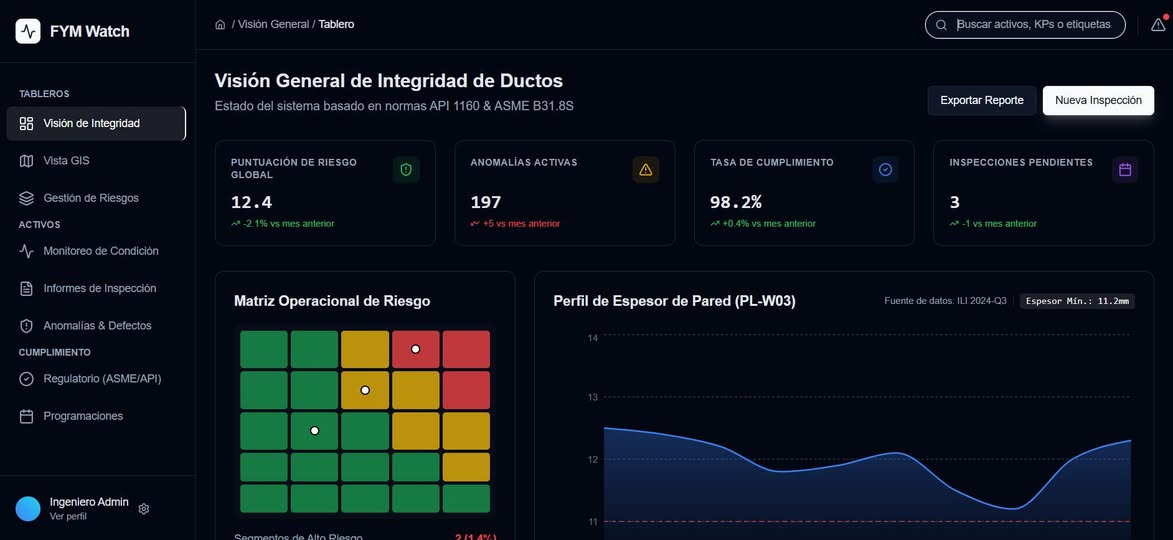
Task: Go to Gestión de Riesgos
Action: coord(91,198)
